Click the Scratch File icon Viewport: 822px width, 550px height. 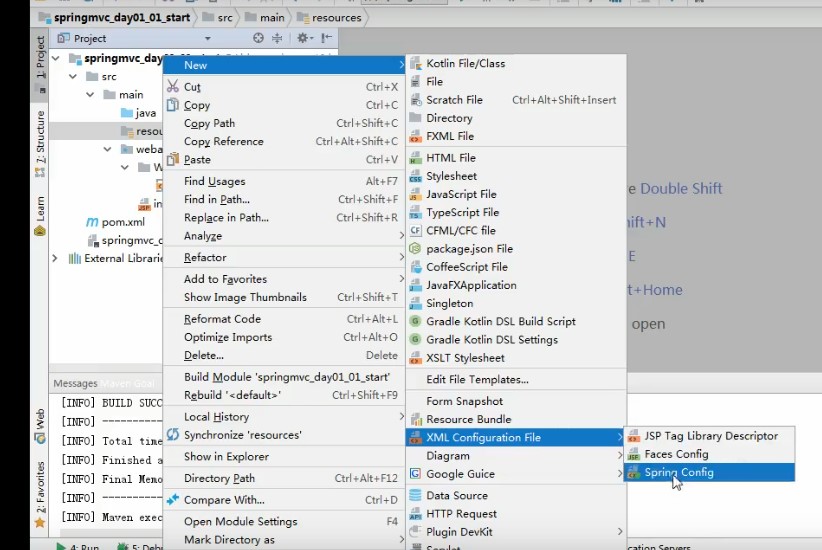click(415, 100)
